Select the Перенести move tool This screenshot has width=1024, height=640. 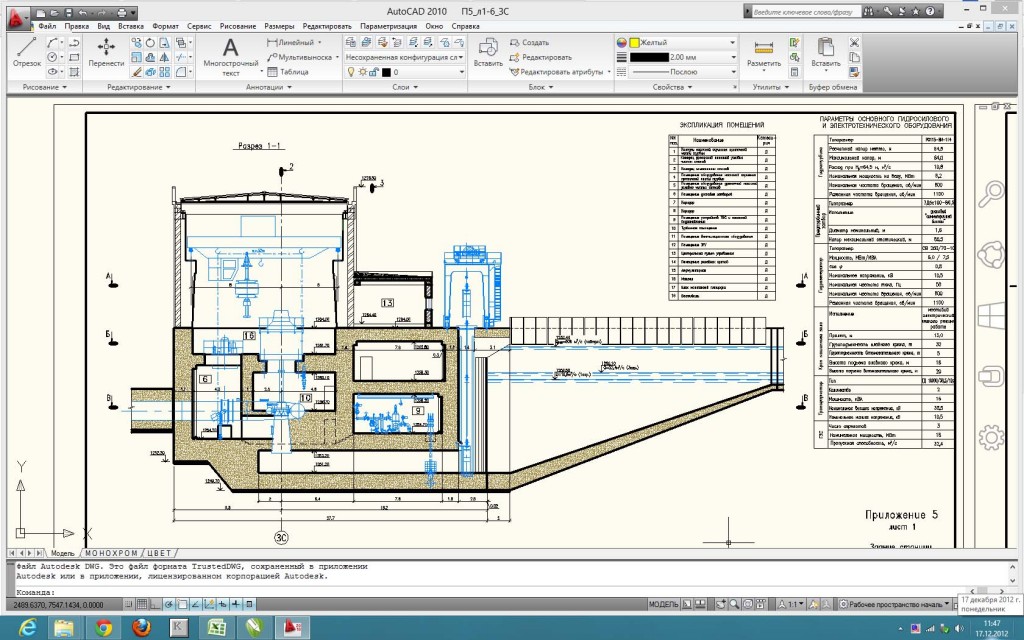[106, 52]
